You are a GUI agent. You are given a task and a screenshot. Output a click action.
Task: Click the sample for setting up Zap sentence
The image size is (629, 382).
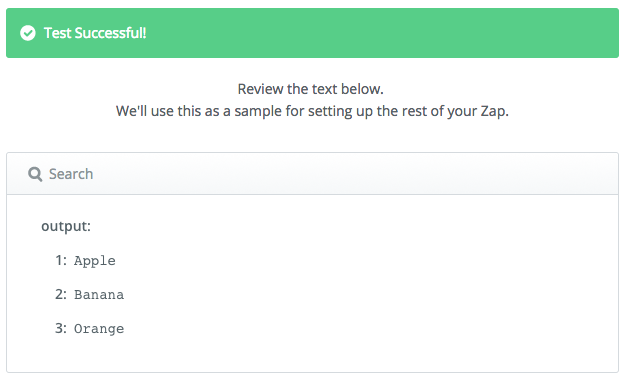click(312, 111)
